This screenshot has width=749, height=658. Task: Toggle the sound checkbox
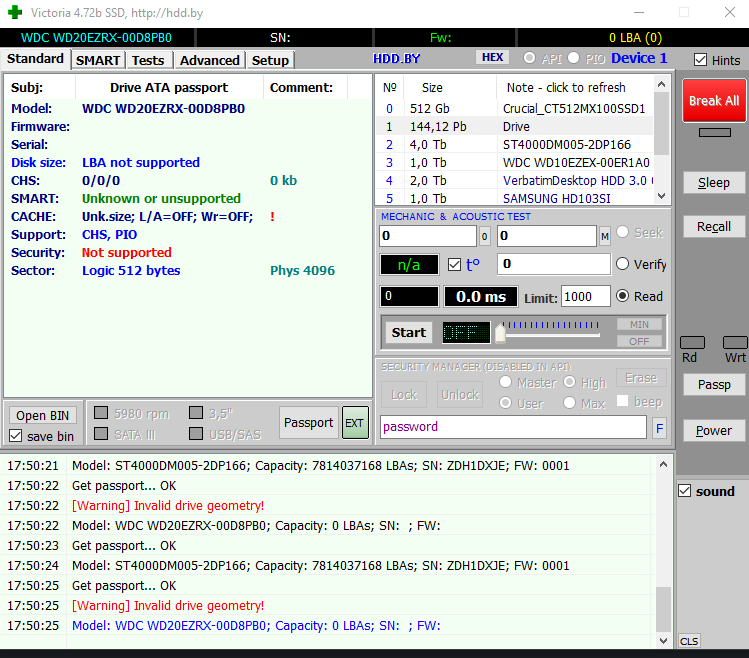click(x=685, y=491)
